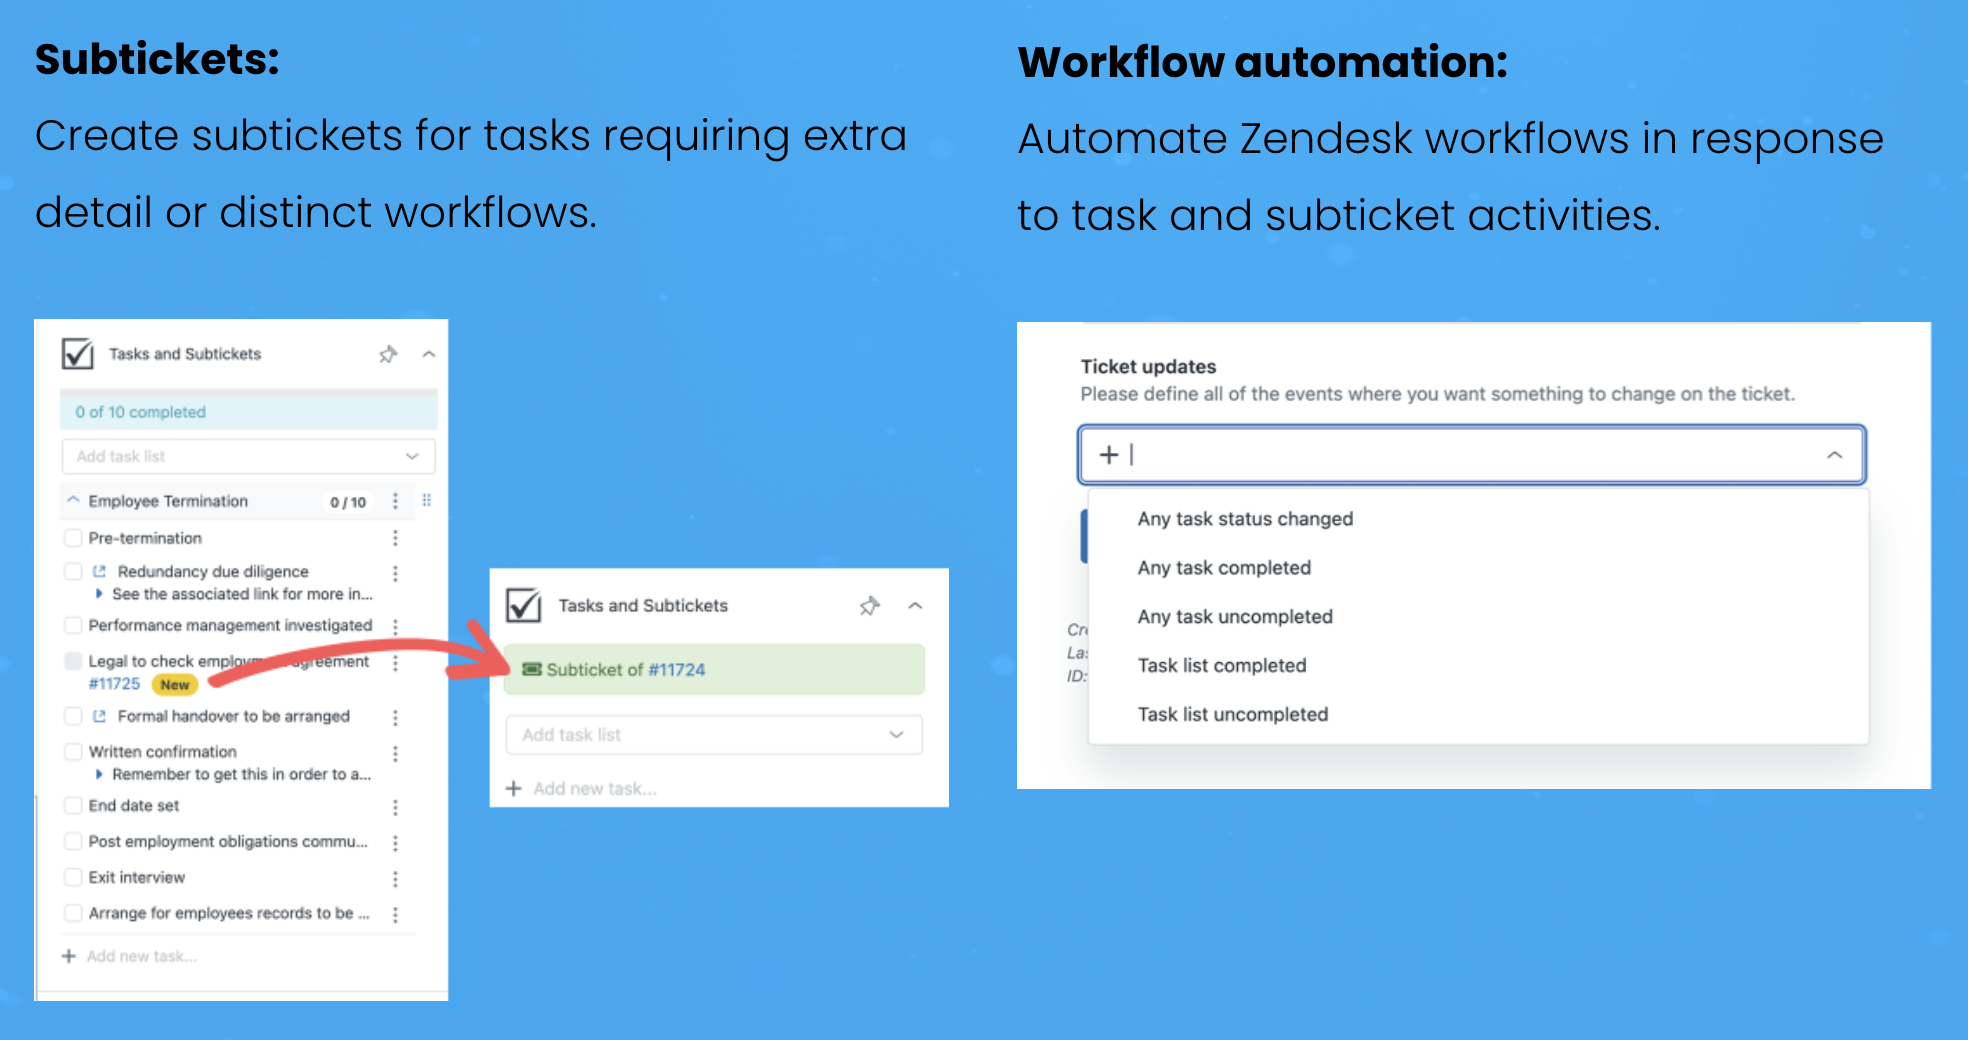Click plus icon beside left Add new task
Viewport: 1968px width, 1040px height.
tap(69, 956)
